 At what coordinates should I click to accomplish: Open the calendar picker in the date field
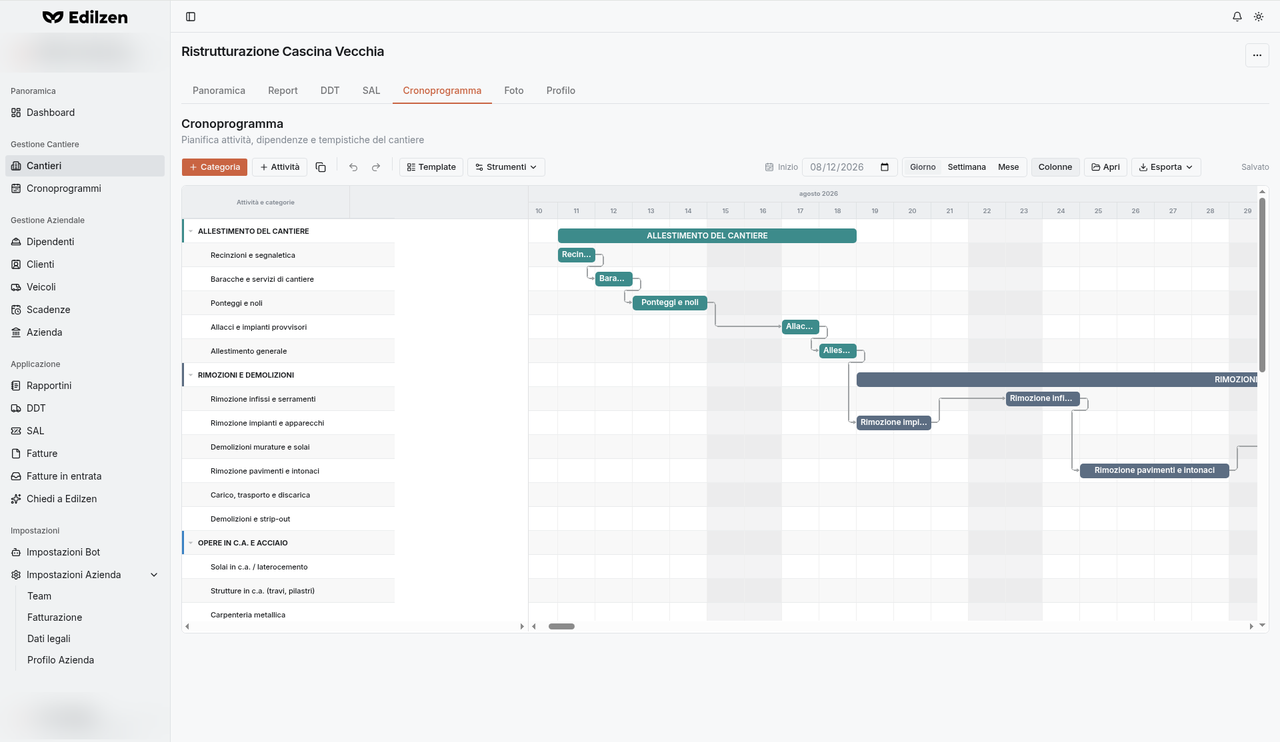tap(885, 167)
